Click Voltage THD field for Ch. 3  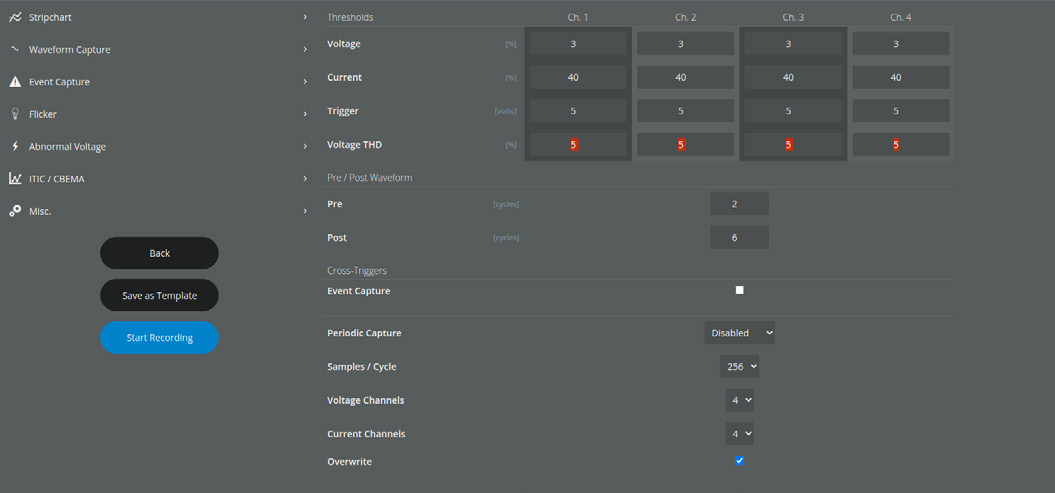click(793, 145)
